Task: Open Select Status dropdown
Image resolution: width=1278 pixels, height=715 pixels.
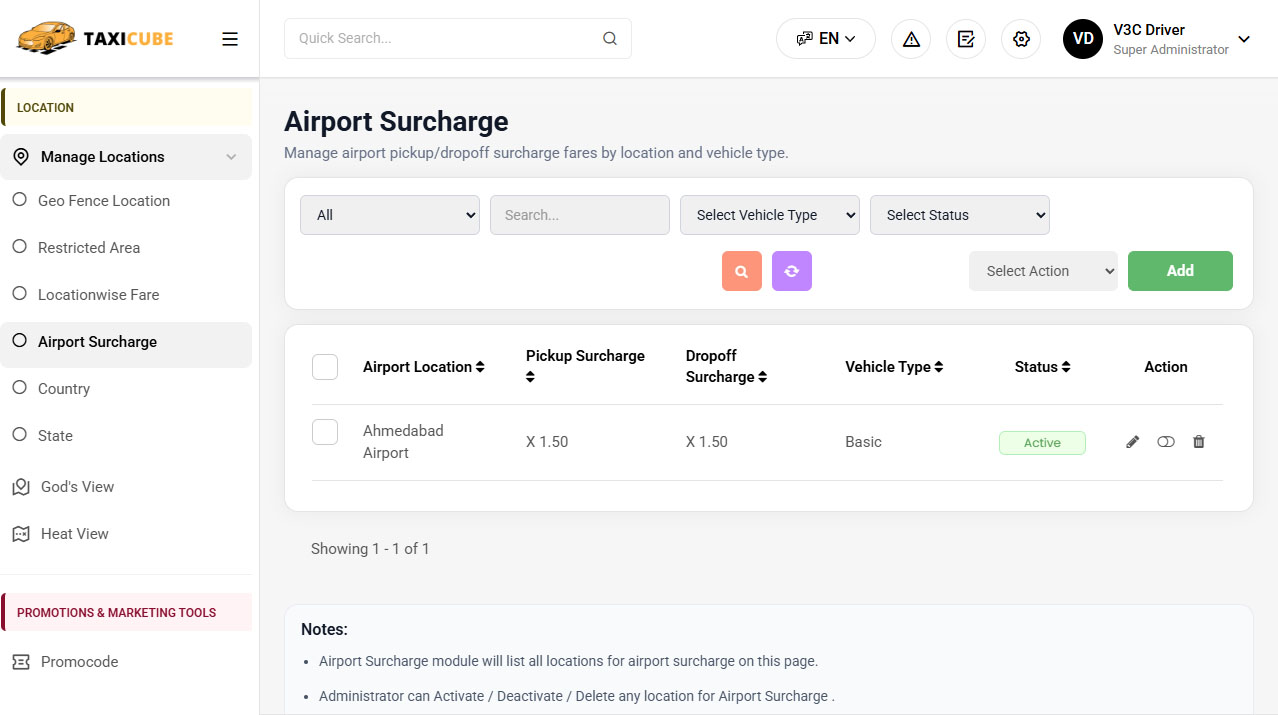Action: [960, 215]
